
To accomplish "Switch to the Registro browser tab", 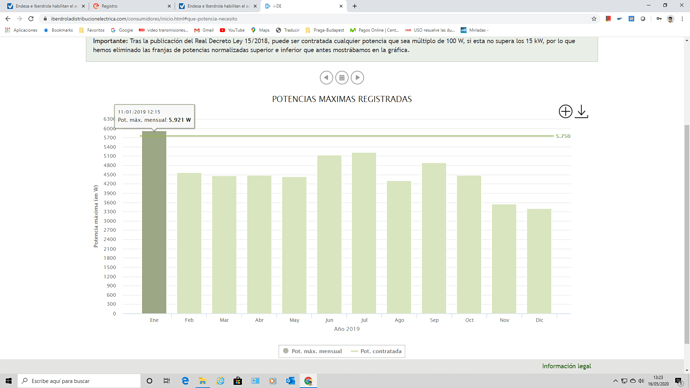I will pos(131,6).
